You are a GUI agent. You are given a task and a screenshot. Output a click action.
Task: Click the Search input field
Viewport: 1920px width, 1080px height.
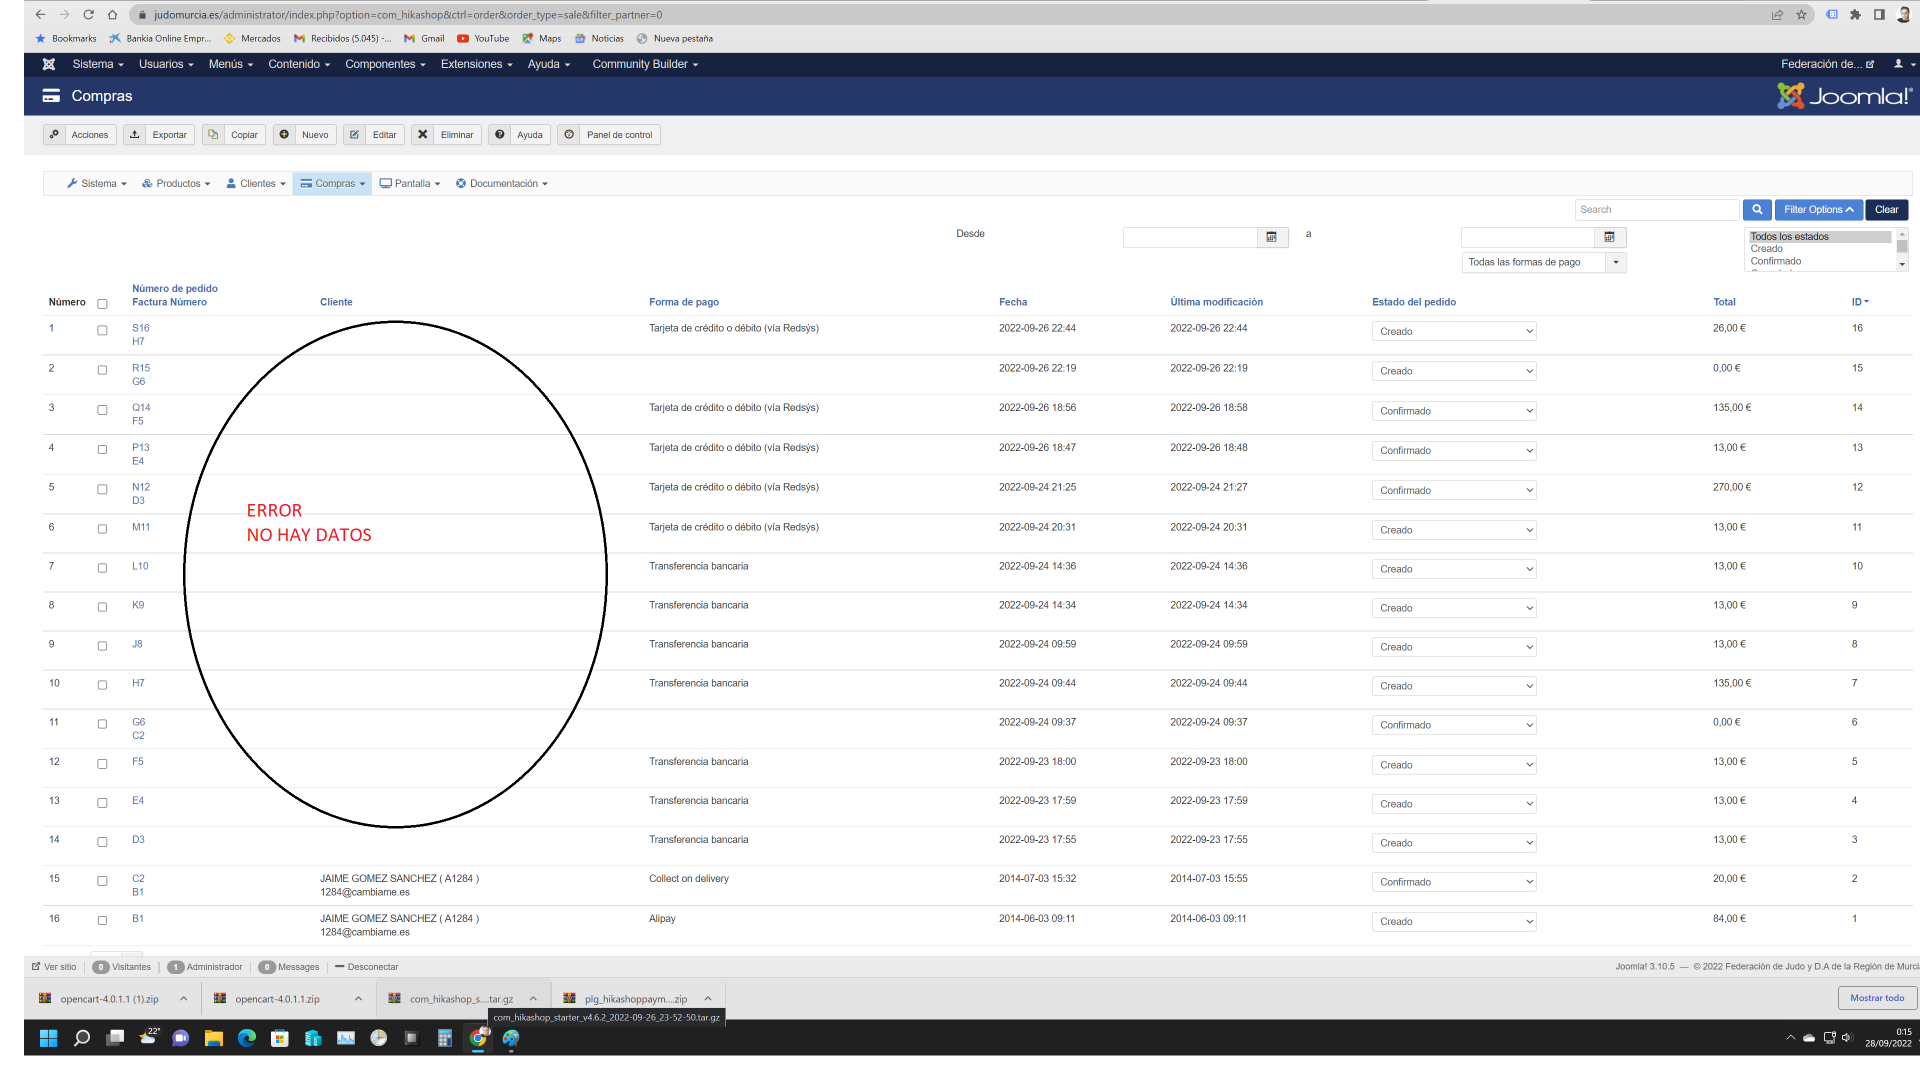tap(1656, 210)
